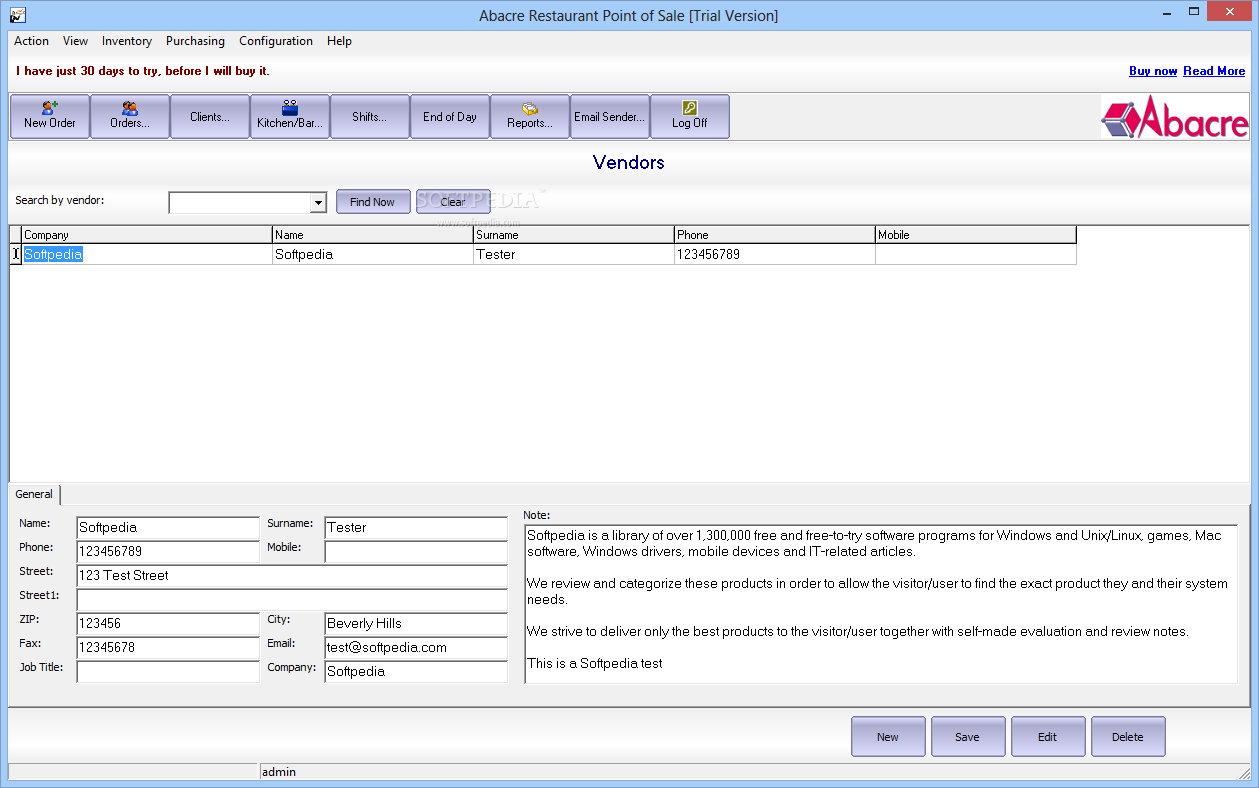This screenshot has height=788, width=1259.
Task: Click the trial days remaining message
Action: (143, 71)
